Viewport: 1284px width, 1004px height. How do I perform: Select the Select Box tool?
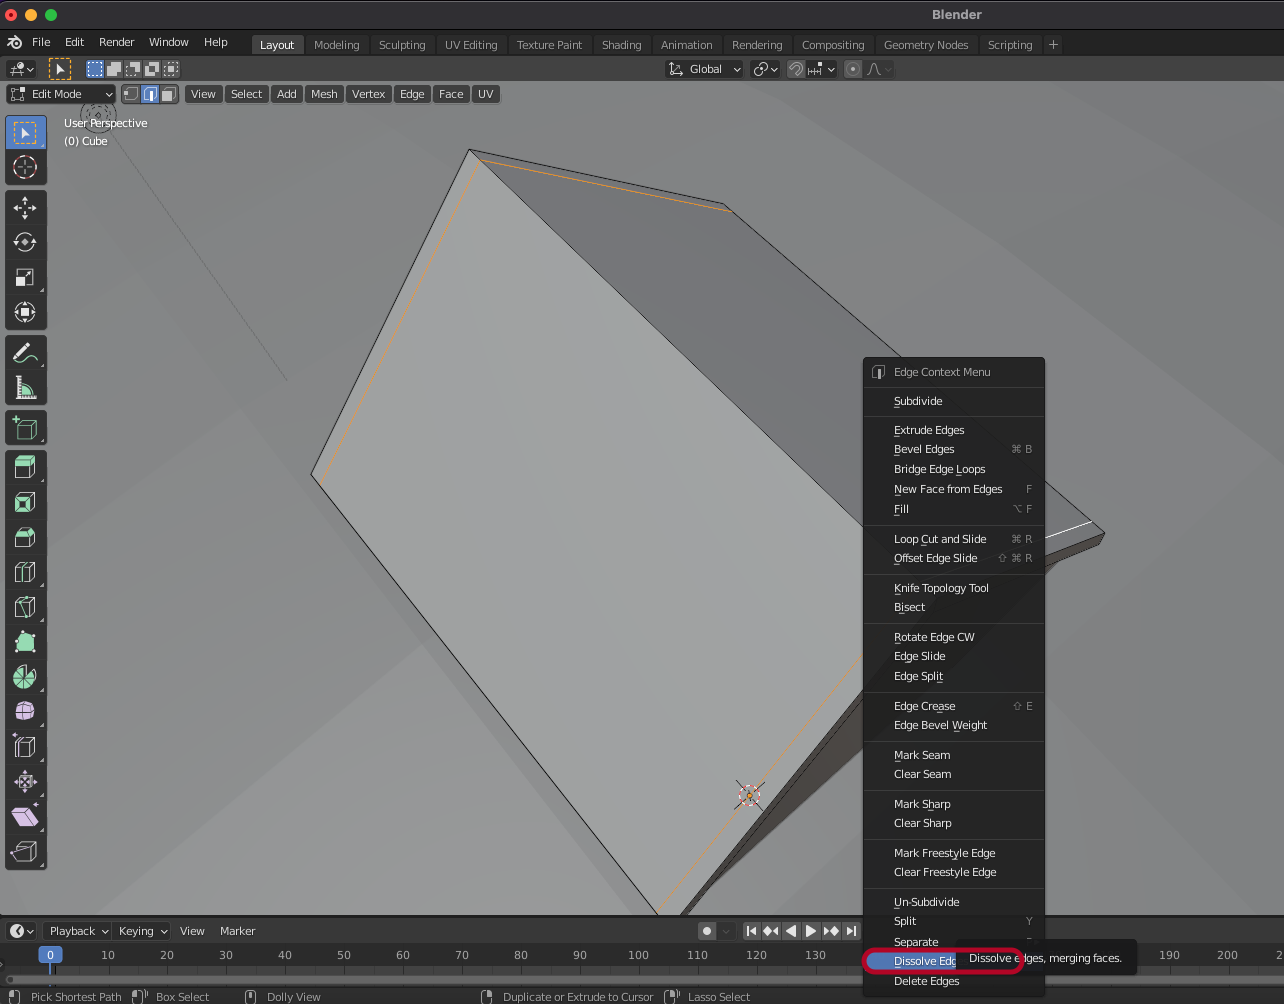coord(25,133)
